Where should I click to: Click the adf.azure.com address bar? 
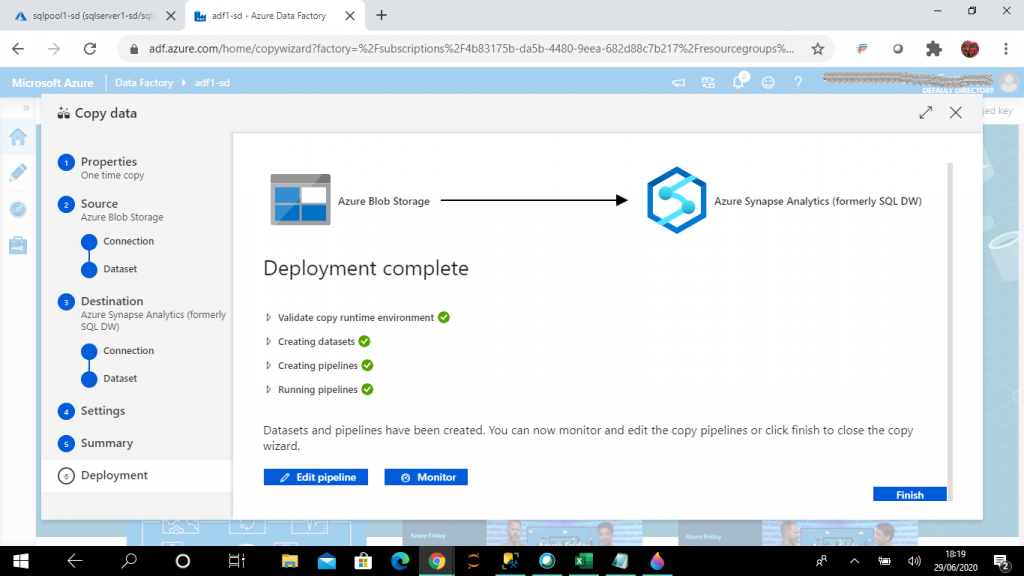point(470,48)
